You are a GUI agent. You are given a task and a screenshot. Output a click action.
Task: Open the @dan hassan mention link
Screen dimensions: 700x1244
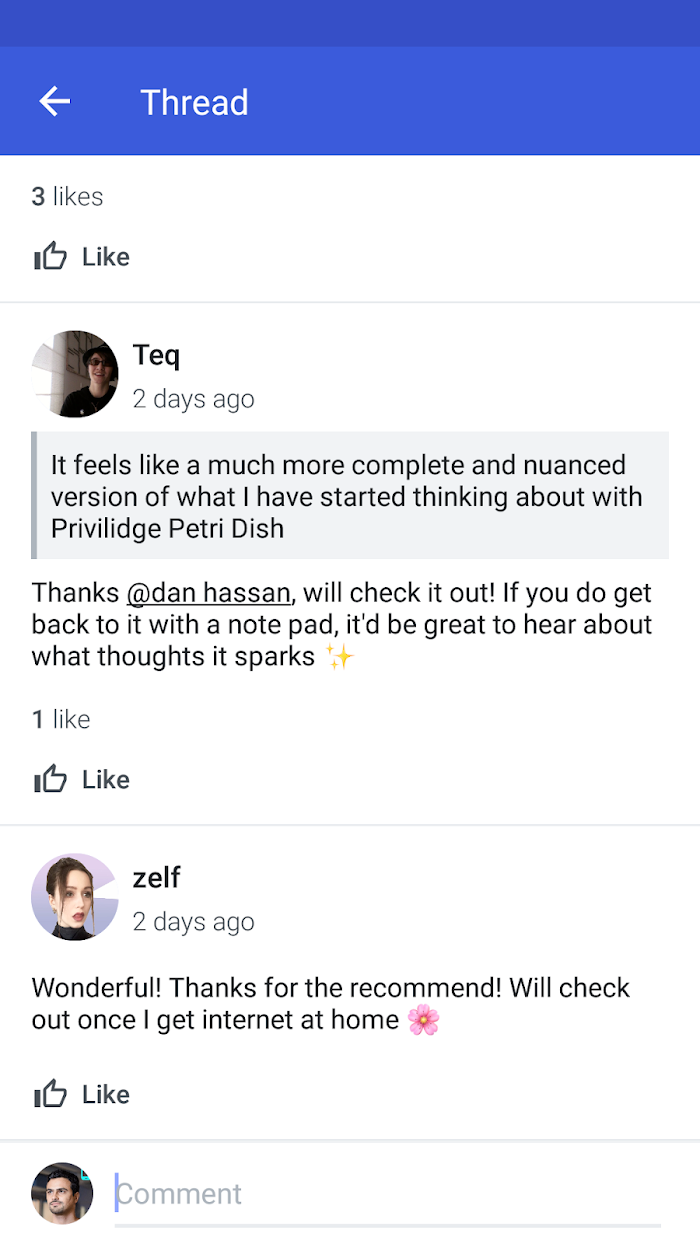pos(209,593)
